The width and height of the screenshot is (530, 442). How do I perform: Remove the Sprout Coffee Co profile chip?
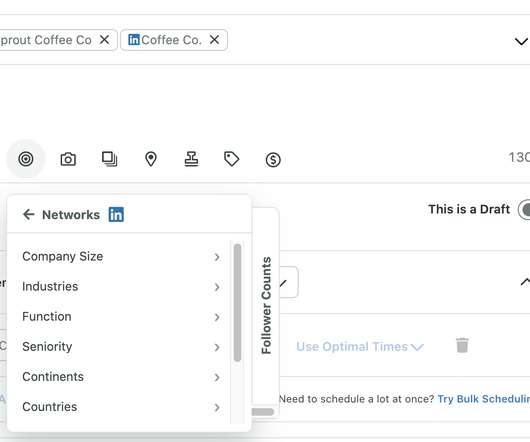(x=104, y=40)
